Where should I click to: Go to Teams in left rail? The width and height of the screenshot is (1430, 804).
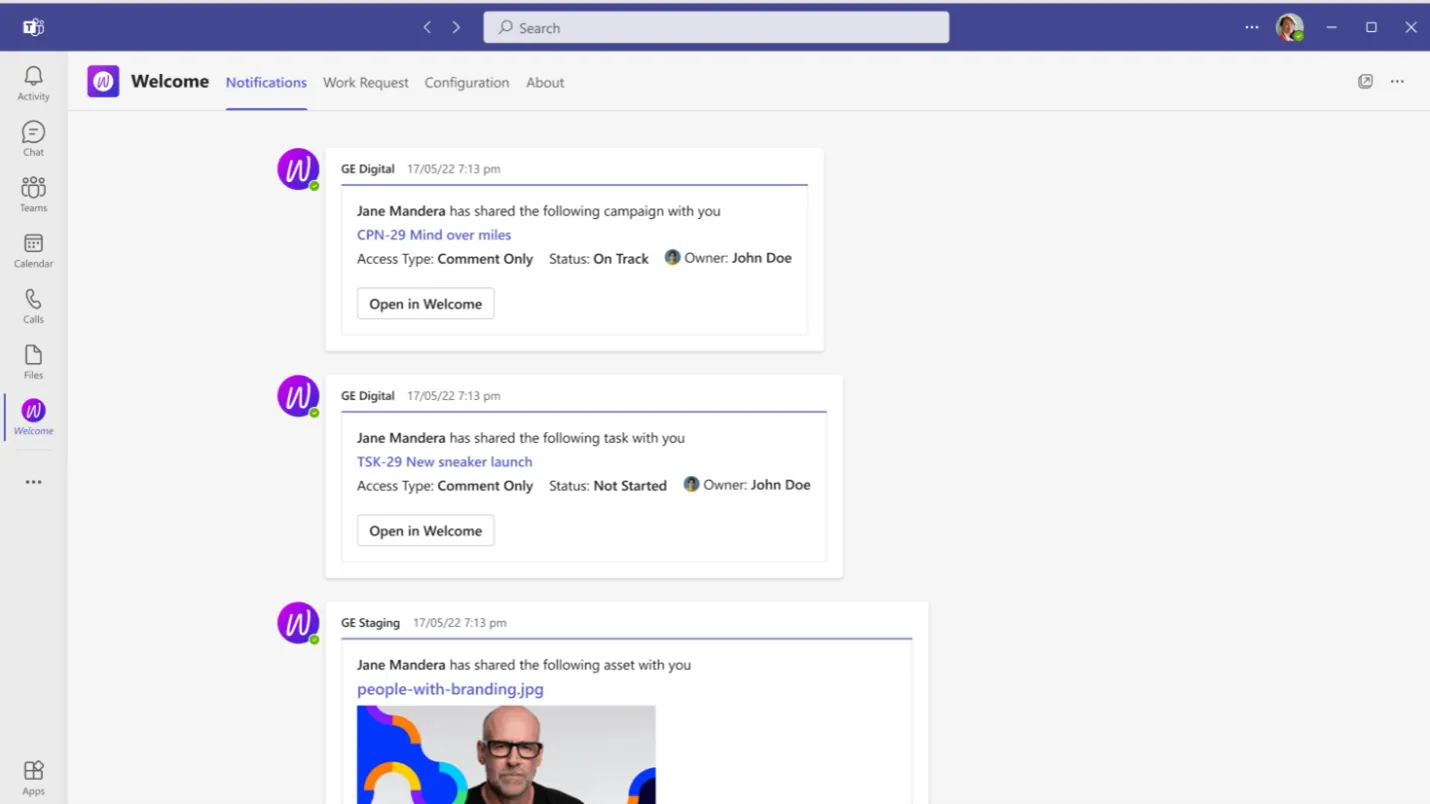click(x=33, y=195)
